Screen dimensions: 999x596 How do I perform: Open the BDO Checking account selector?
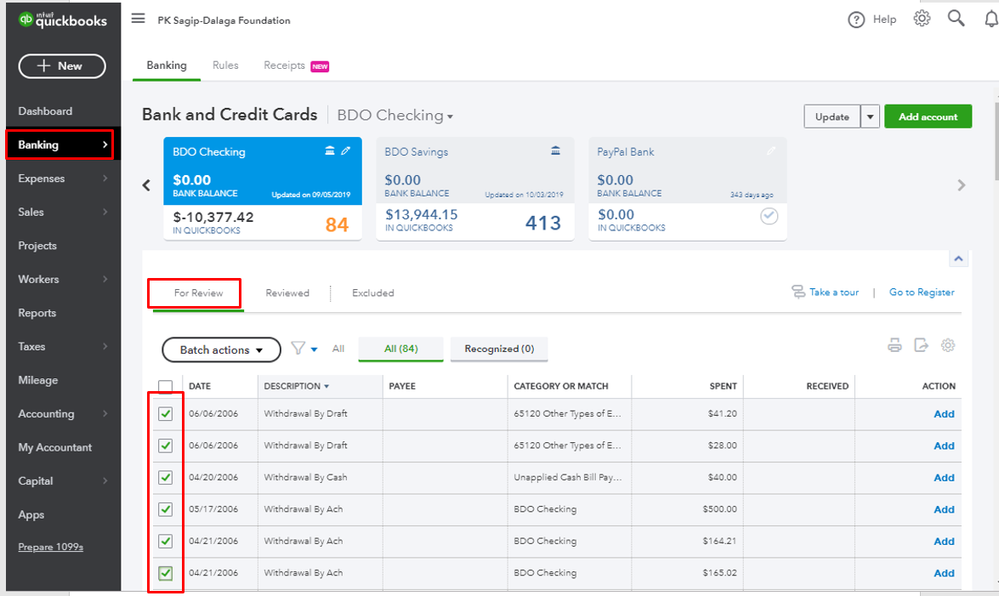(395, 116)
